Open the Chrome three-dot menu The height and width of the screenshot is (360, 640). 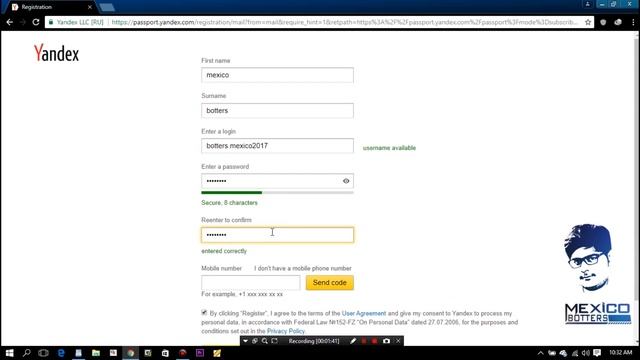(x=633, y=22)
